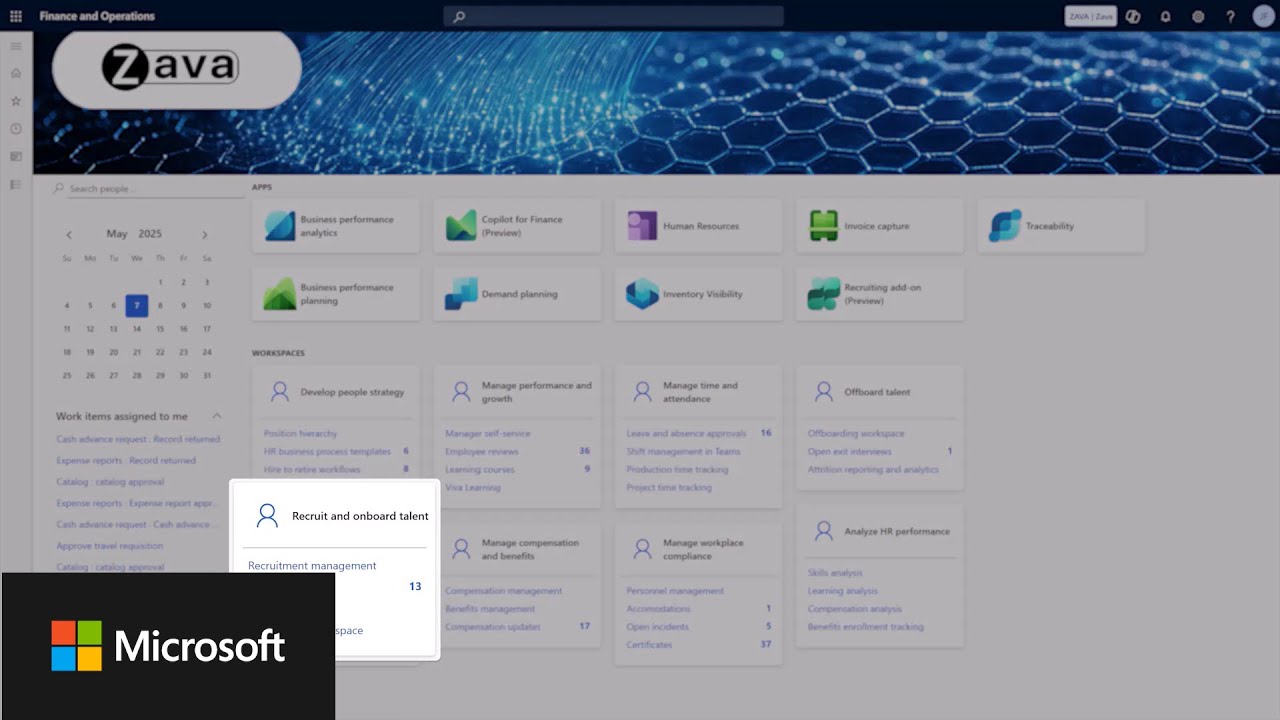1280x720 pixels.
Task: Open Manage compensation and benefits workspace
Action: coord(530,549)
